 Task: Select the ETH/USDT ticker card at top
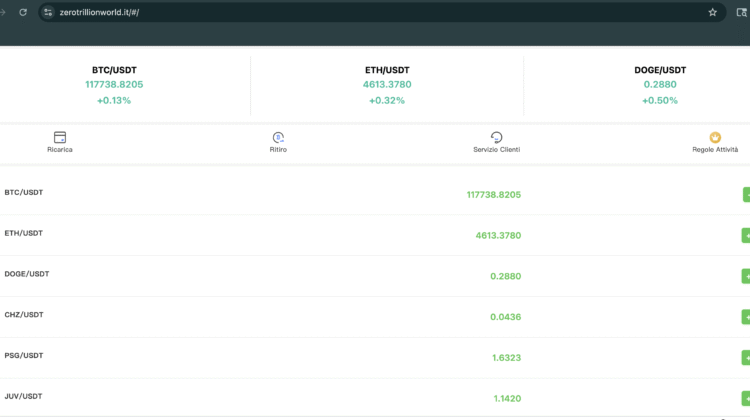[x=387, y=85]
